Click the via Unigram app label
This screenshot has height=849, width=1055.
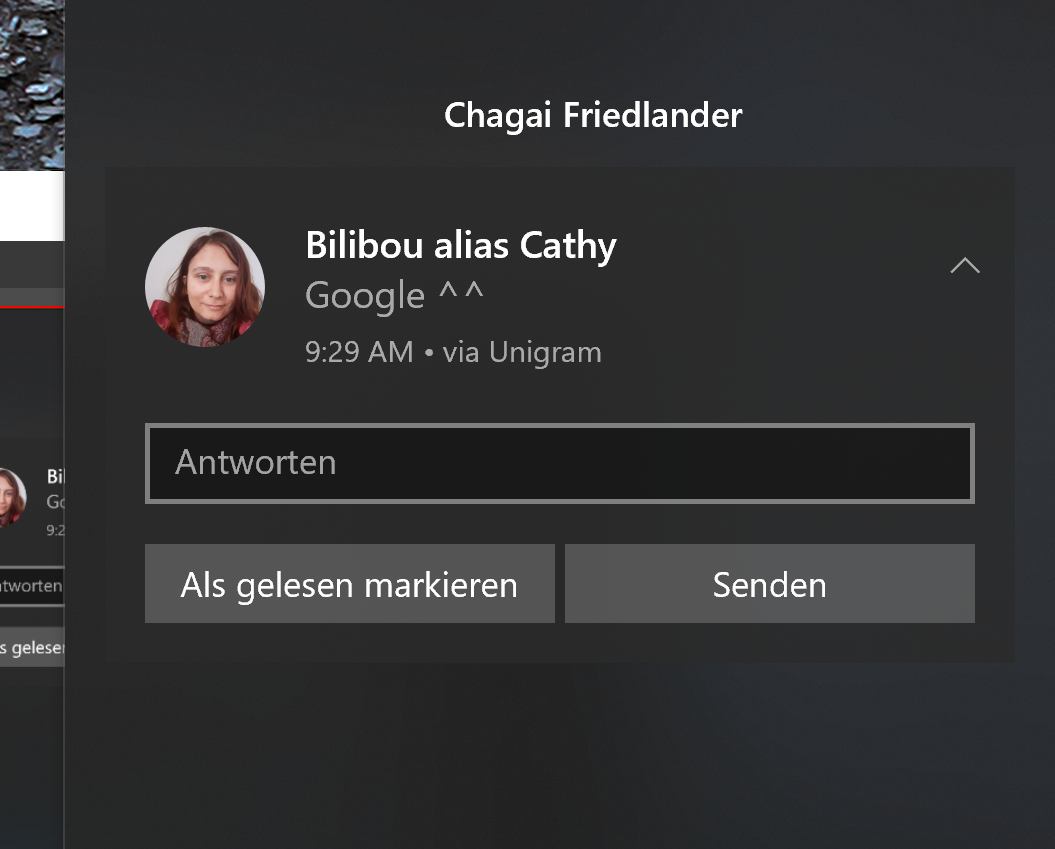coord(522,353)
